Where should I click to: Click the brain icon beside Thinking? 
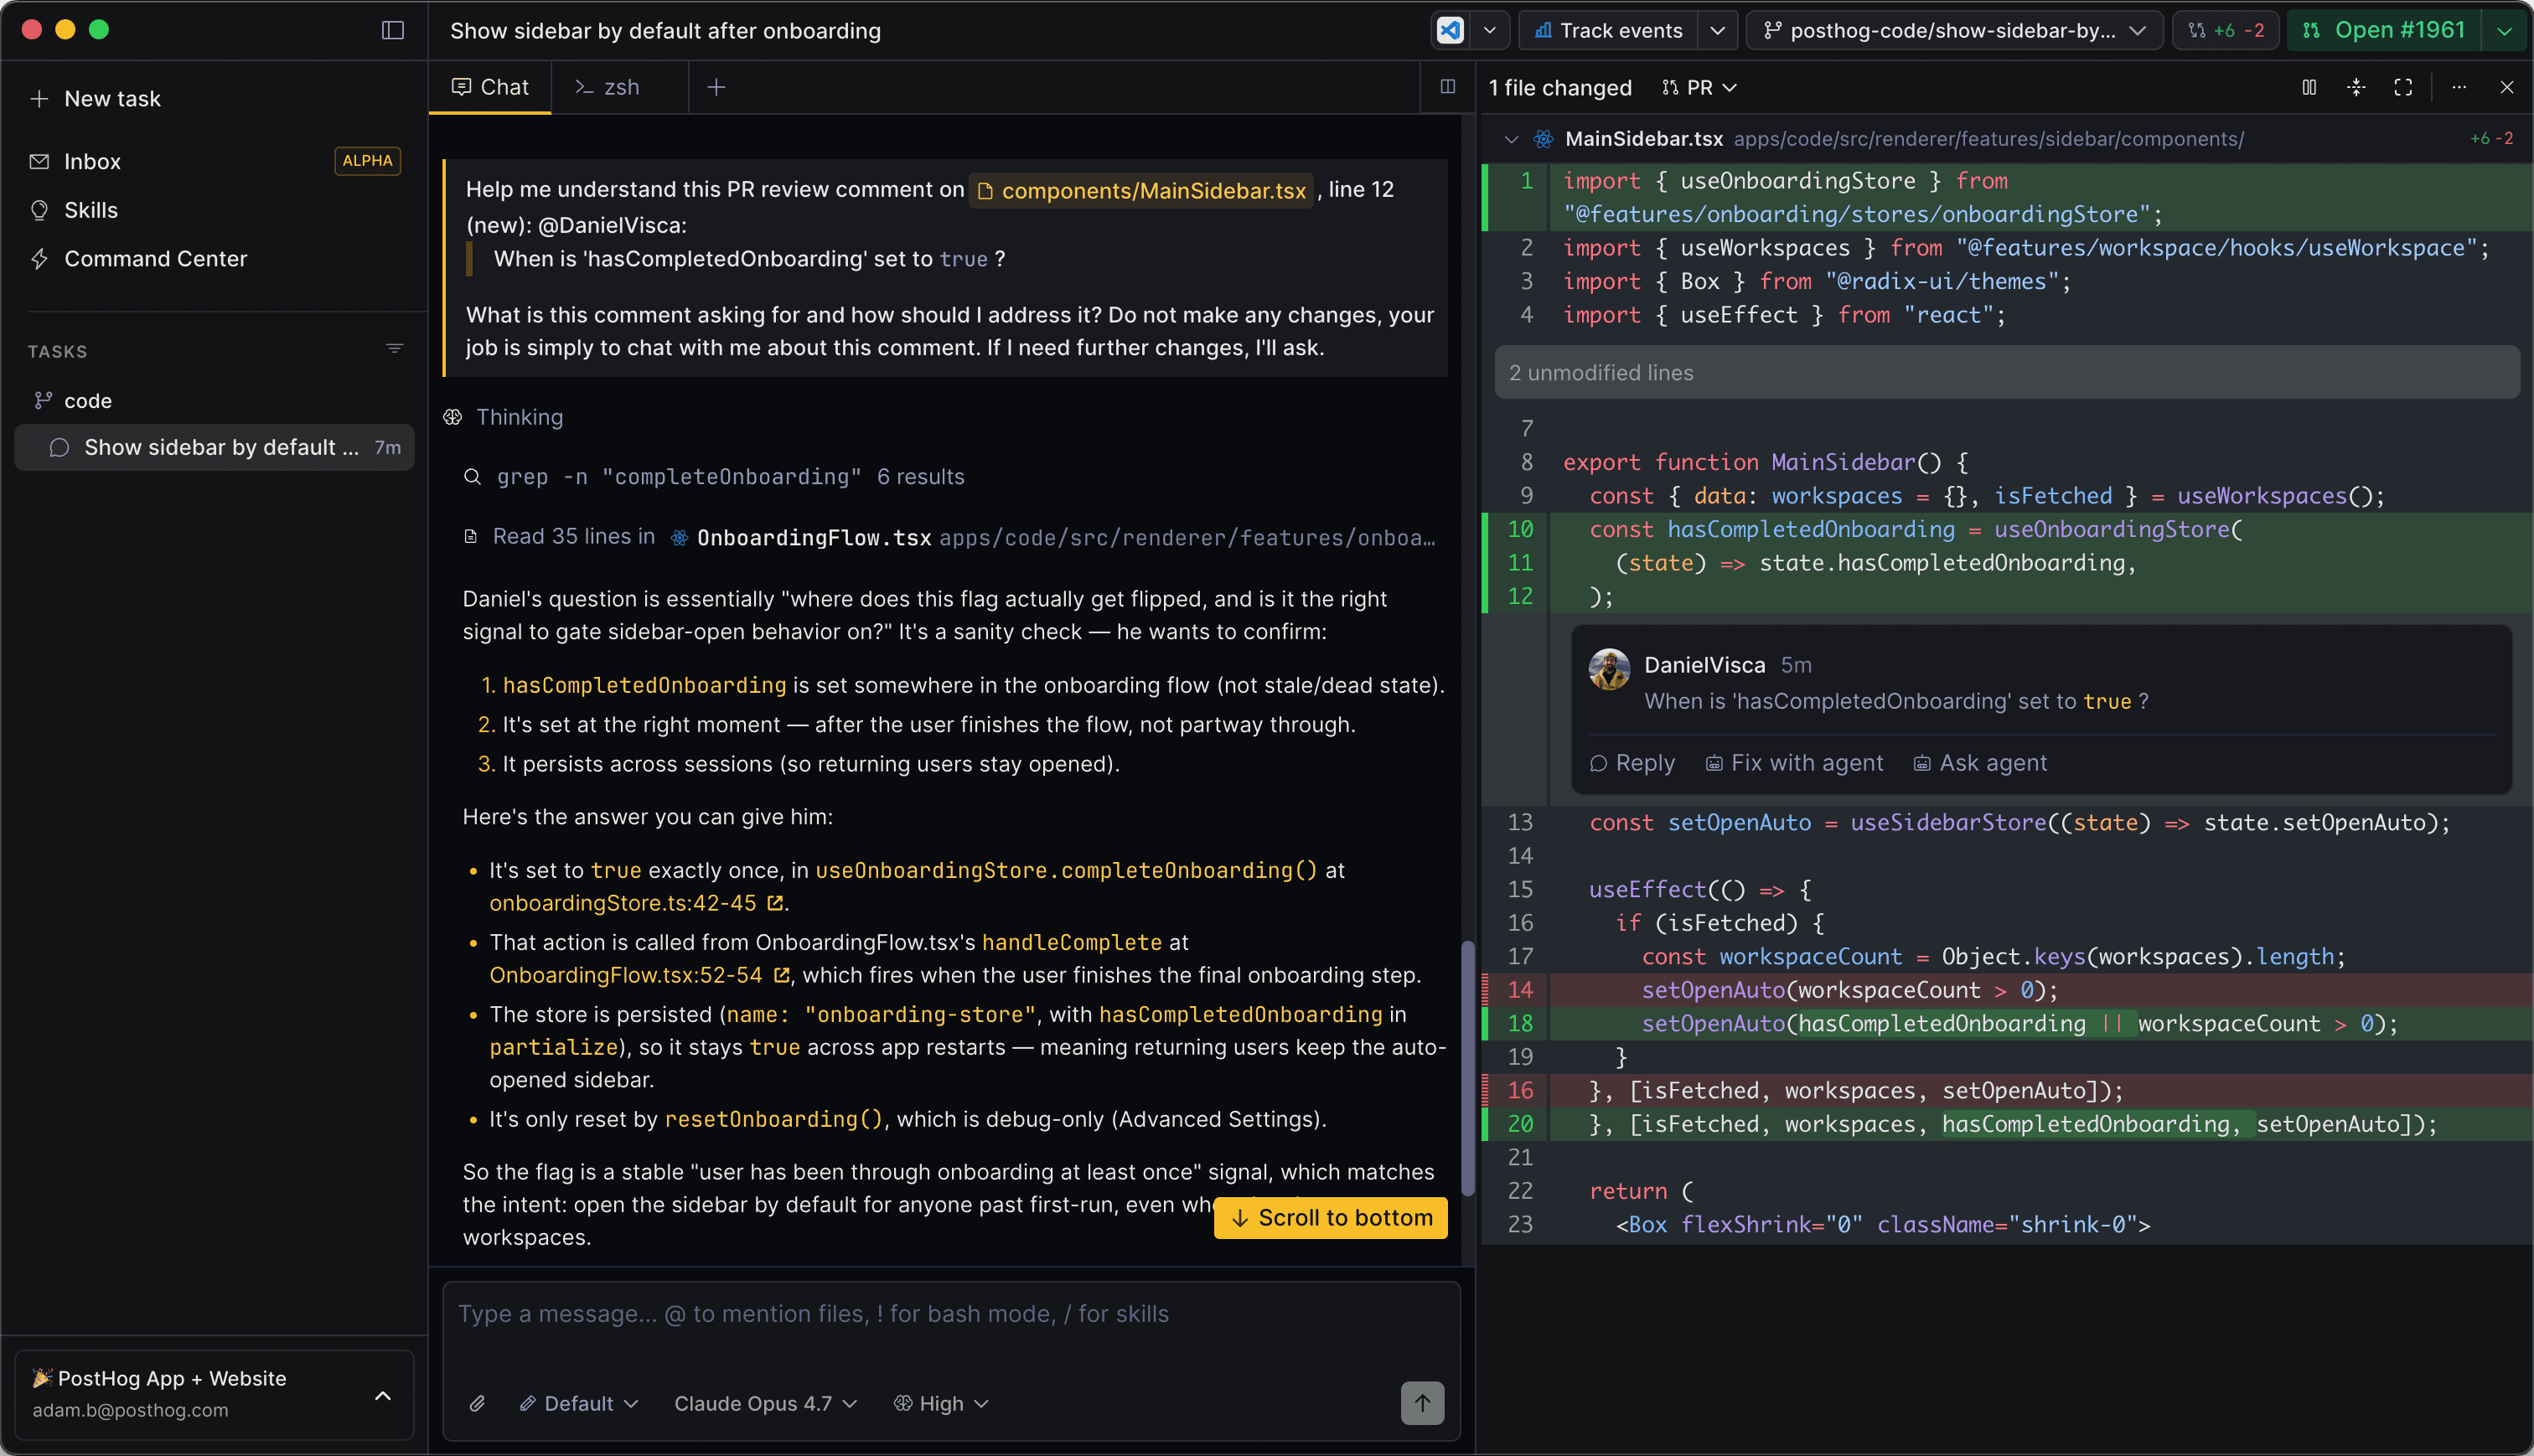(x=453, y=417)
